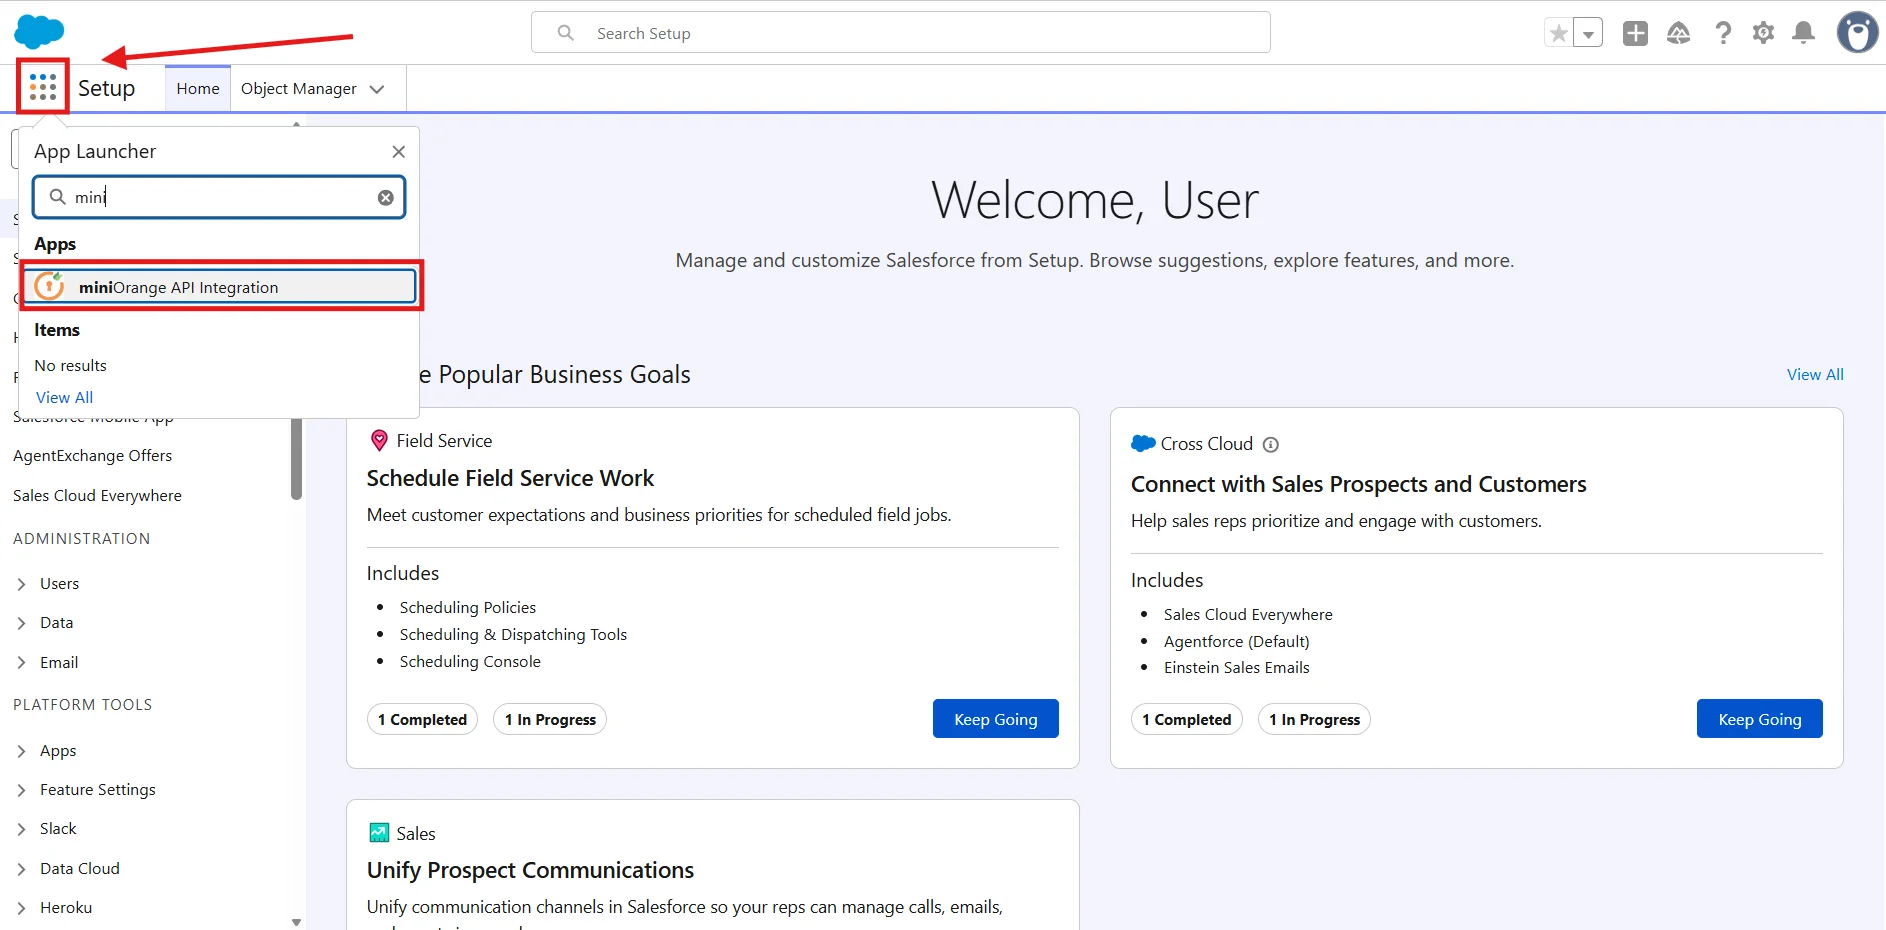
Task: Click the Field Service pin icon
Action: pyautogui.click(x=379, y=440)
